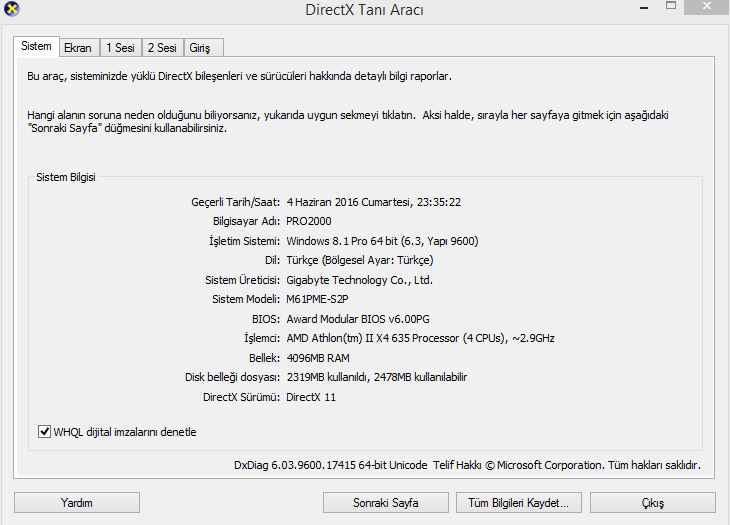Click the DxDiag 6.03.9600.17415 version text
This screenshot has width=730, height=525.
(331, 465)
